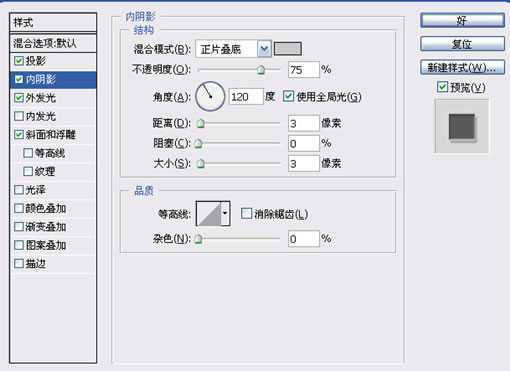Select the 内阴影 row label
The image size is (510, 371).
click(41, 79)
